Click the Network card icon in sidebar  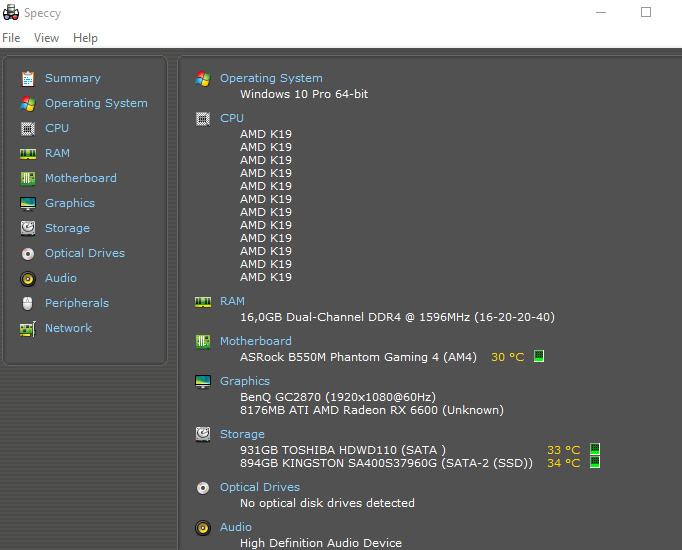pos(28,329)
